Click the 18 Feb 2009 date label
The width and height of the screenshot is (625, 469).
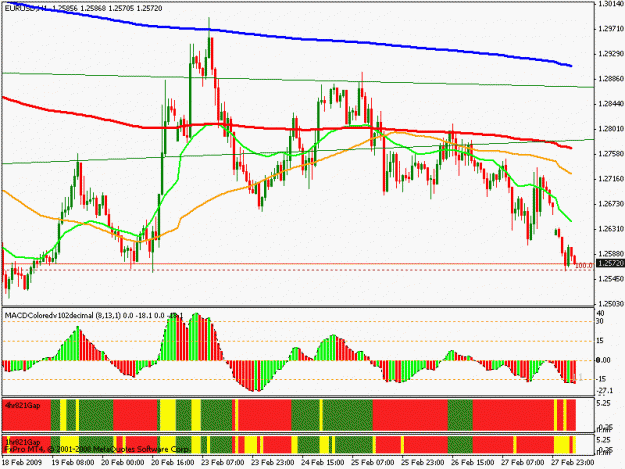(22, 463)
